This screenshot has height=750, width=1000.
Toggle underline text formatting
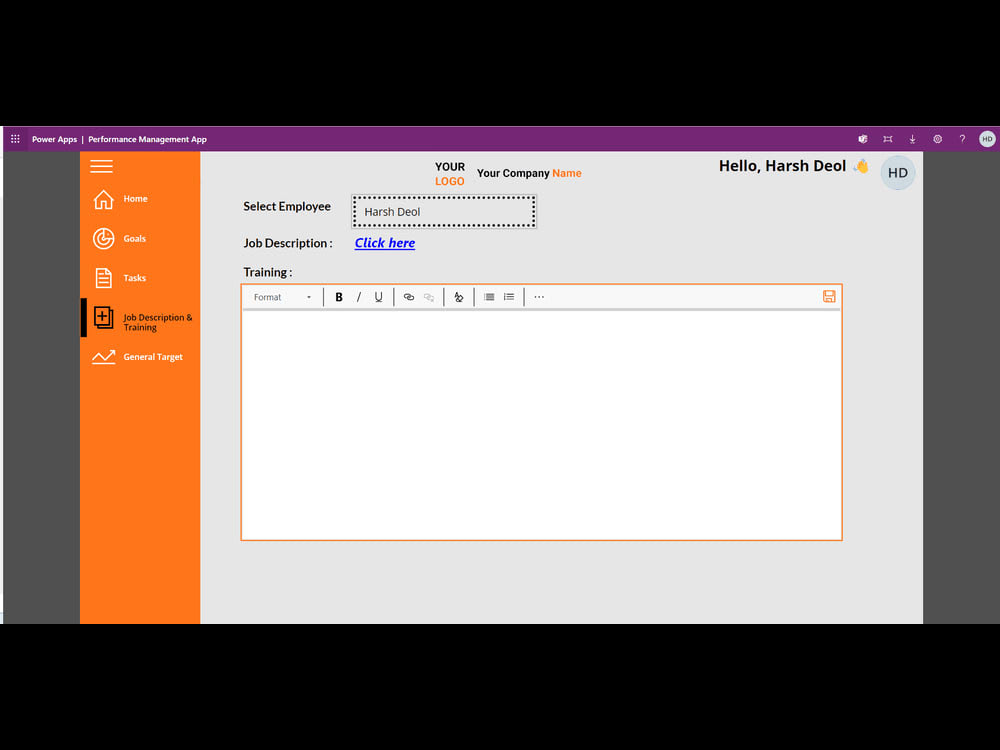[x=378, y=296]
